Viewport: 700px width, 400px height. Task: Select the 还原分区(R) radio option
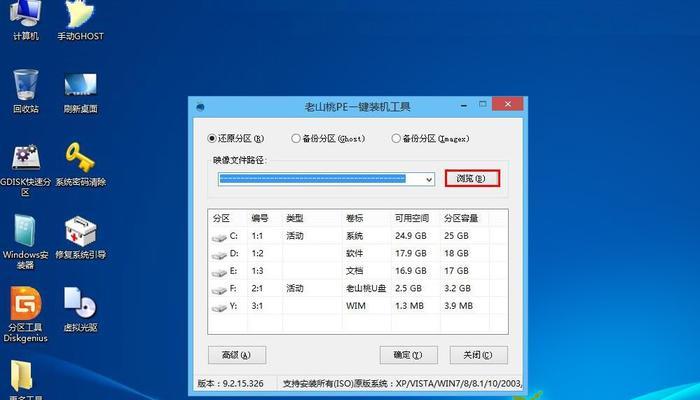tap(236, 139)
